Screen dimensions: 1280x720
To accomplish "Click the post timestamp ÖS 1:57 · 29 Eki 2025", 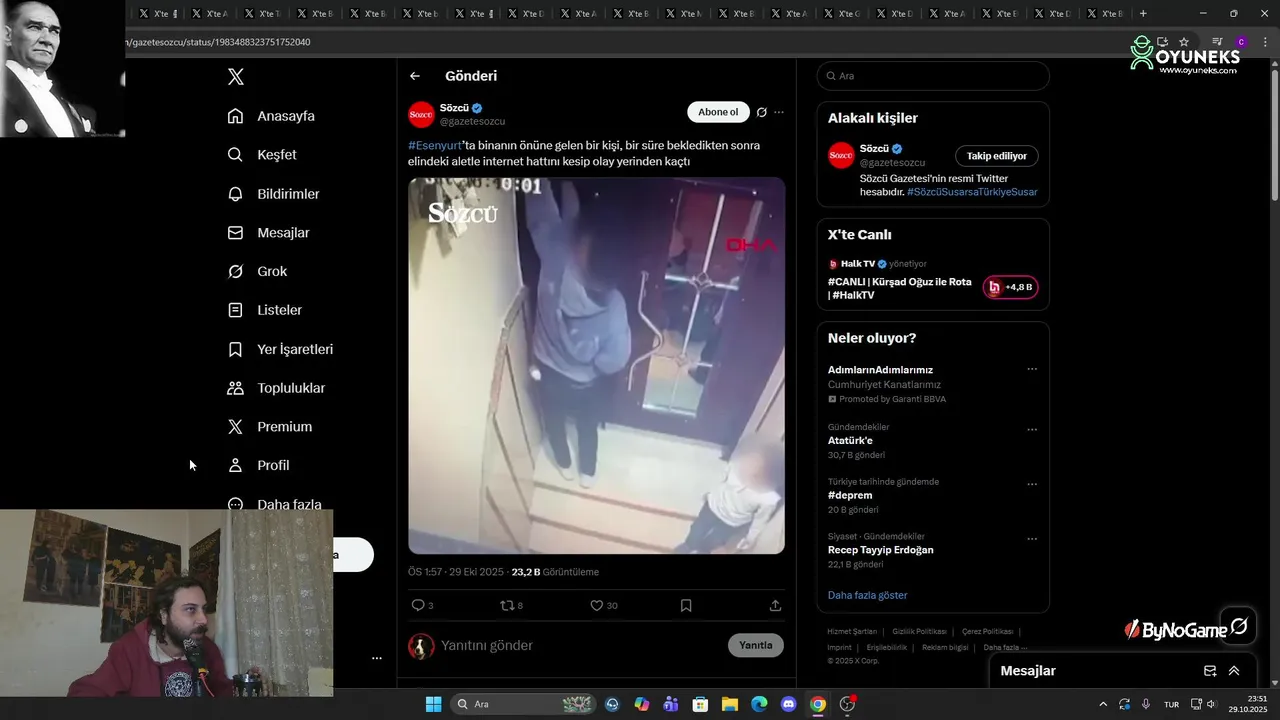I will pyautogui.click(x=456, y=572).
